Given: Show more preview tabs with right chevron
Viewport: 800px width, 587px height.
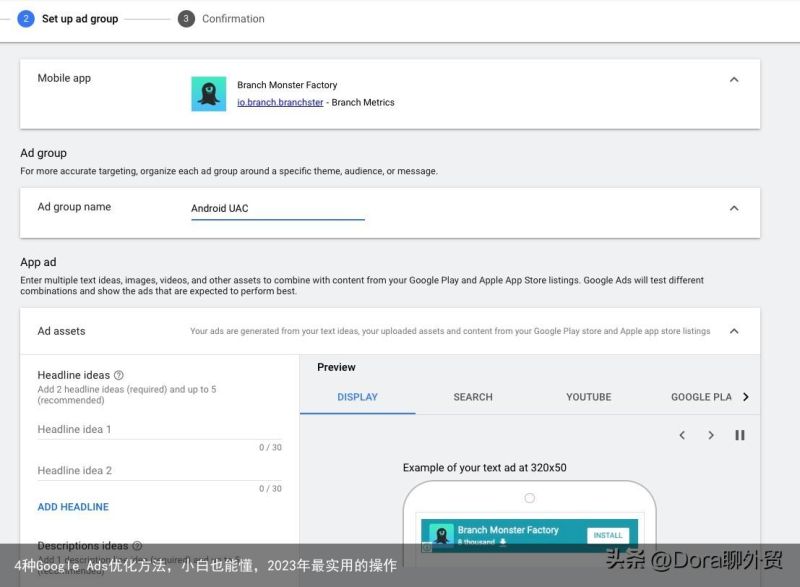Looking at the screenshot, I should click(x=746, y=397).
